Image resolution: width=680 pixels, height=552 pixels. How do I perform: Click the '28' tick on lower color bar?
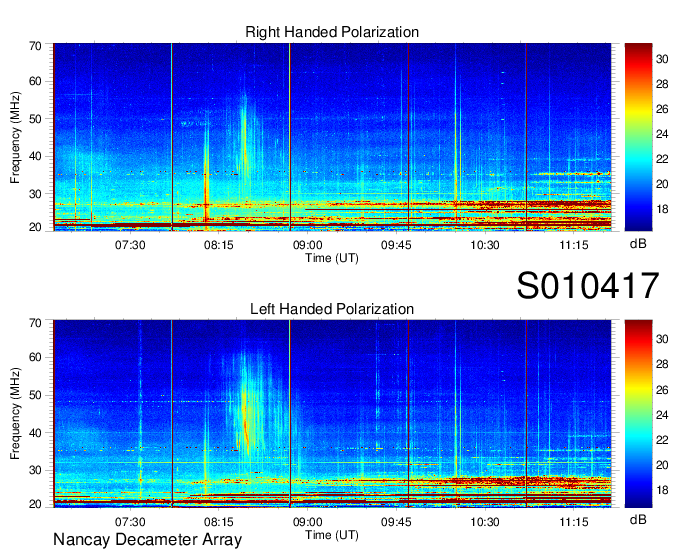click(x=662, y=364)
